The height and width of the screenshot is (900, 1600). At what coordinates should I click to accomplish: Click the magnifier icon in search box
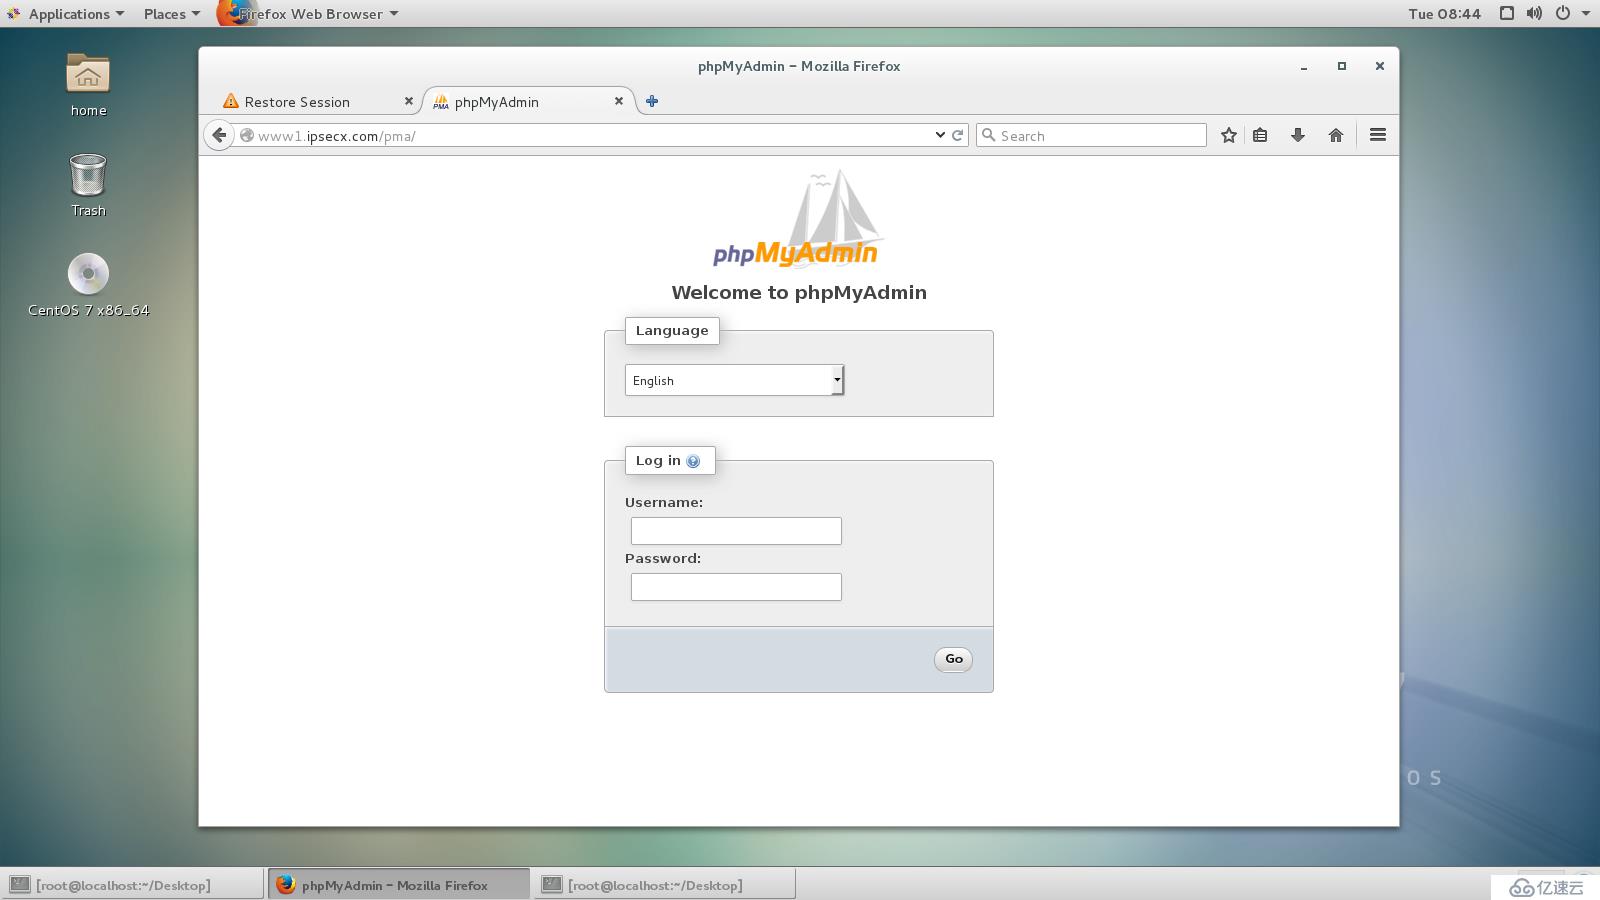pyautogui.click(x=989, y=135)
